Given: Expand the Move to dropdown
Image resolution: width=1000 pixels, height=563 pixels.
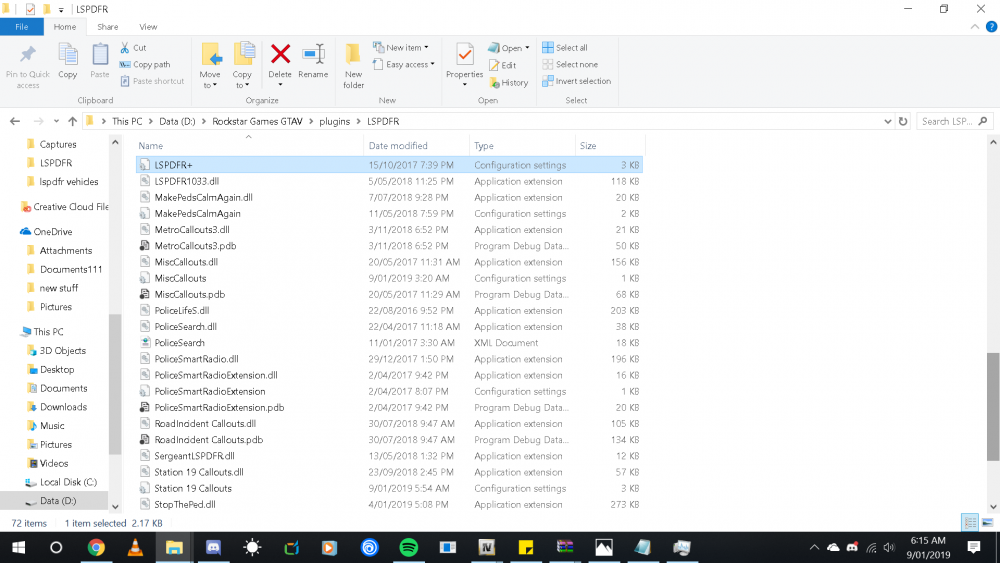Looking at the screenshot, I should pos(210,85).
